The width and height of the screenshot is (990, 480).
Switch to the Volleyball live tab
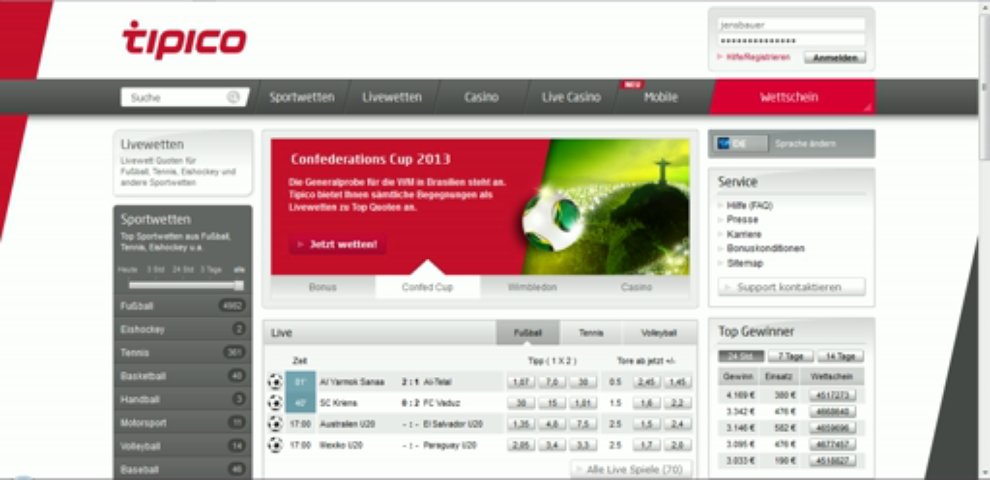click(659, 333)
